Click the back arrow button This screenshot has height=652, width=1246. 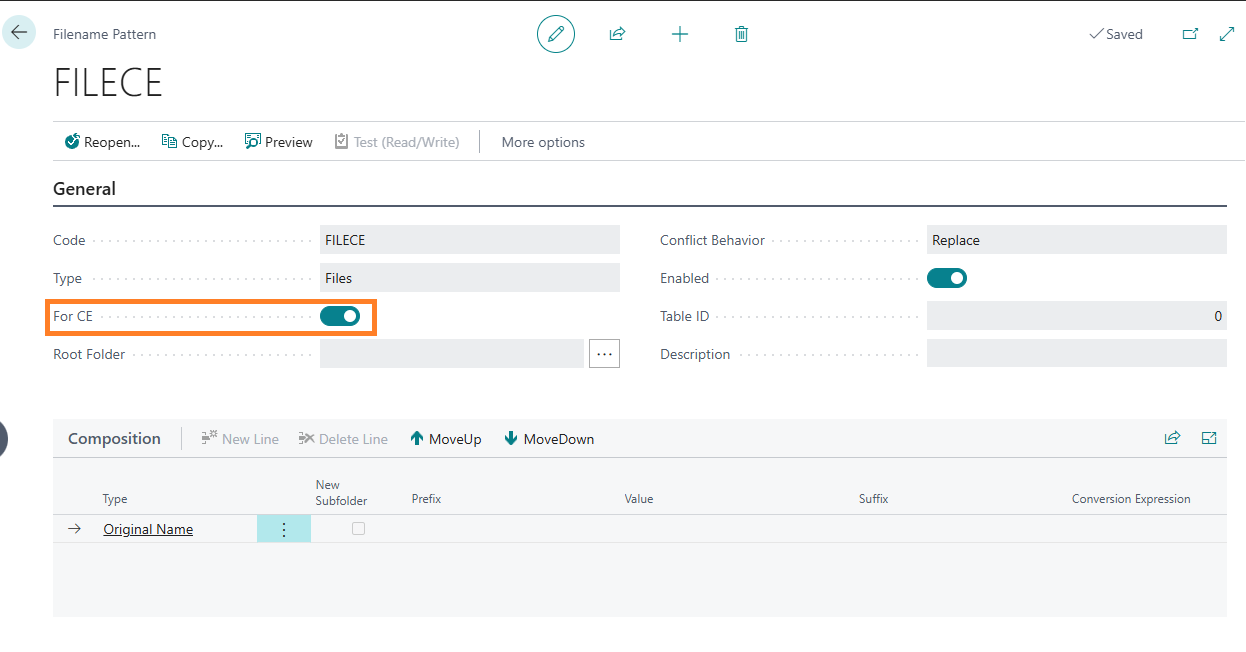[19, 33]
